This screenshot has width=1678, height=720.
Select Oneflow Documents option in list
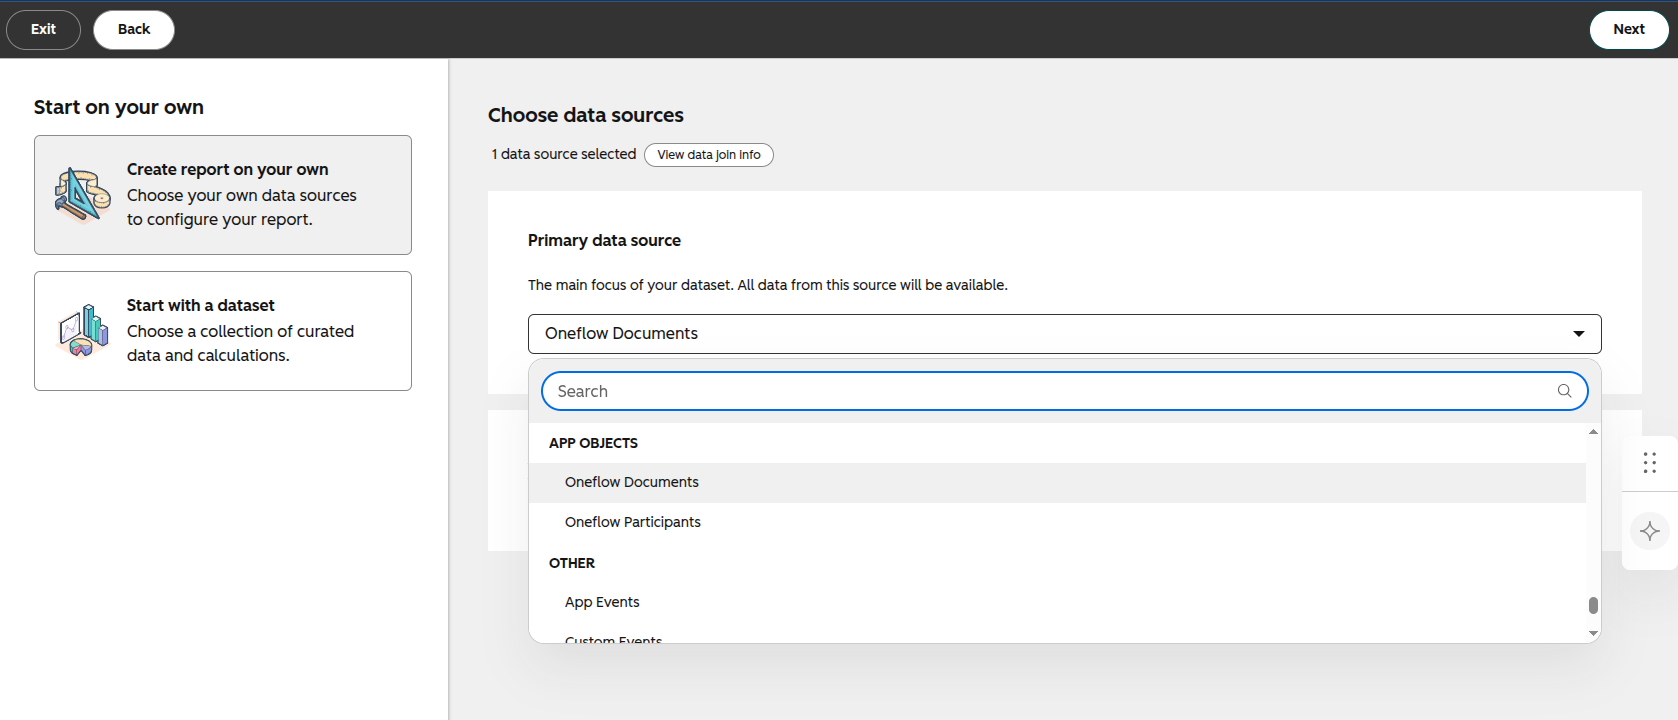coord(1057,482)
